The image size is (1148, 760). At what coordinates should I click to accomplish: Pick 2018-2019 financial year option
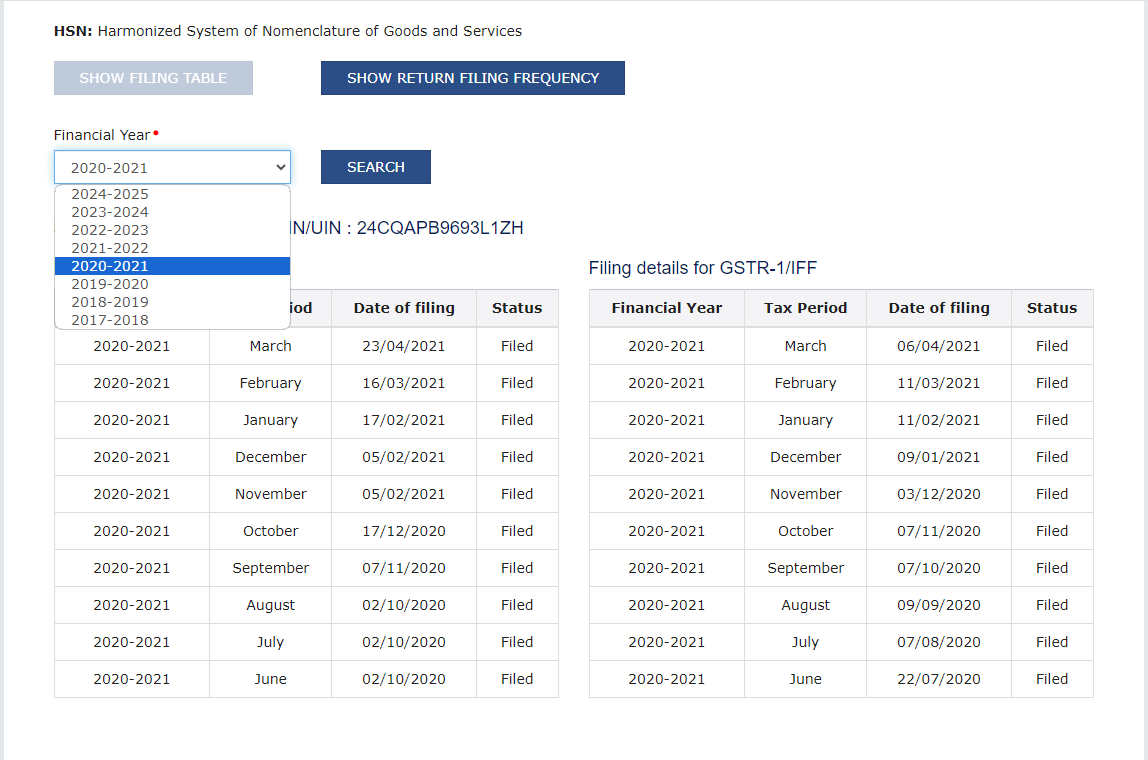coord(110,302)
